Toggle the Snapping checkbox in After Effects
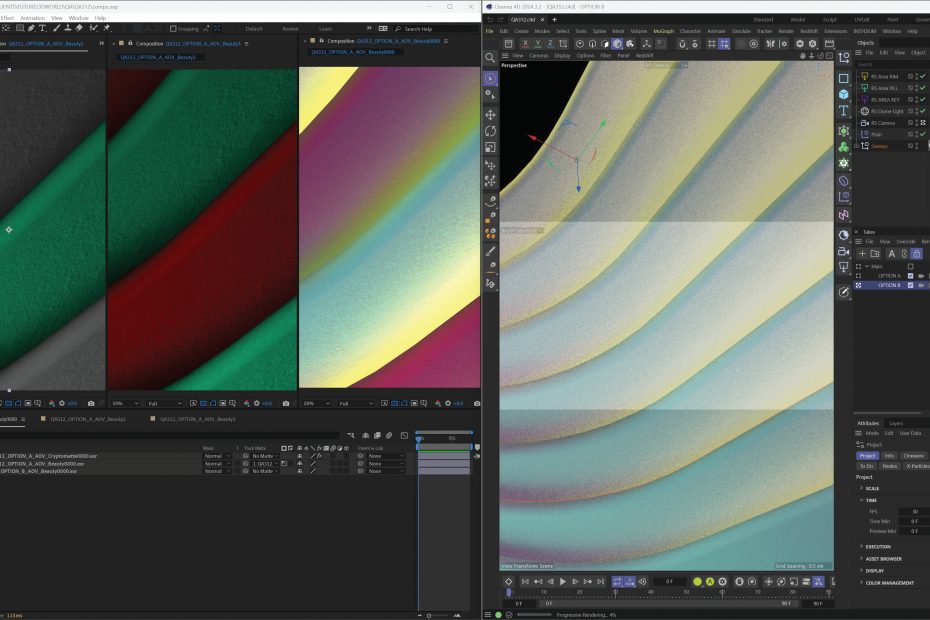 pos(173,28)
